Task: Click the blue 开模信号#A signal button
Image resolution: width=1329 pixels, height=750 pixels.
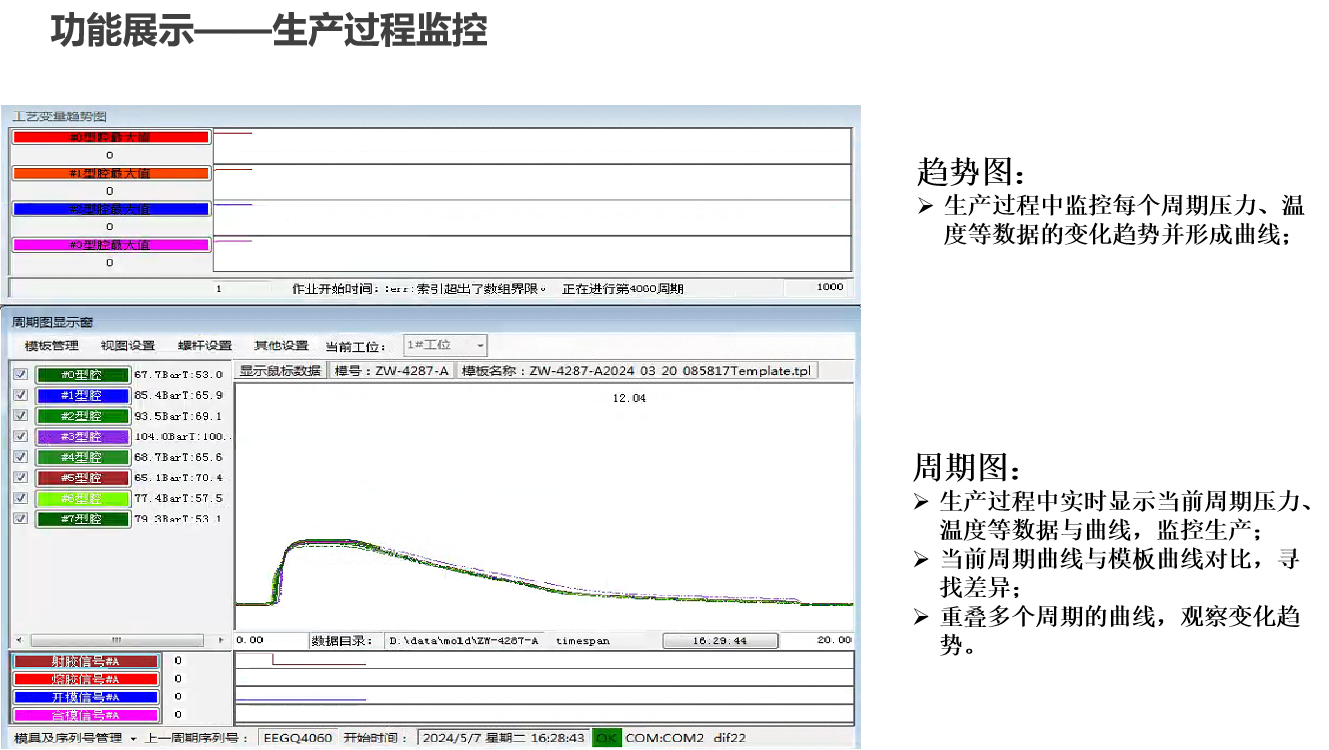Action: coord(86,697)
